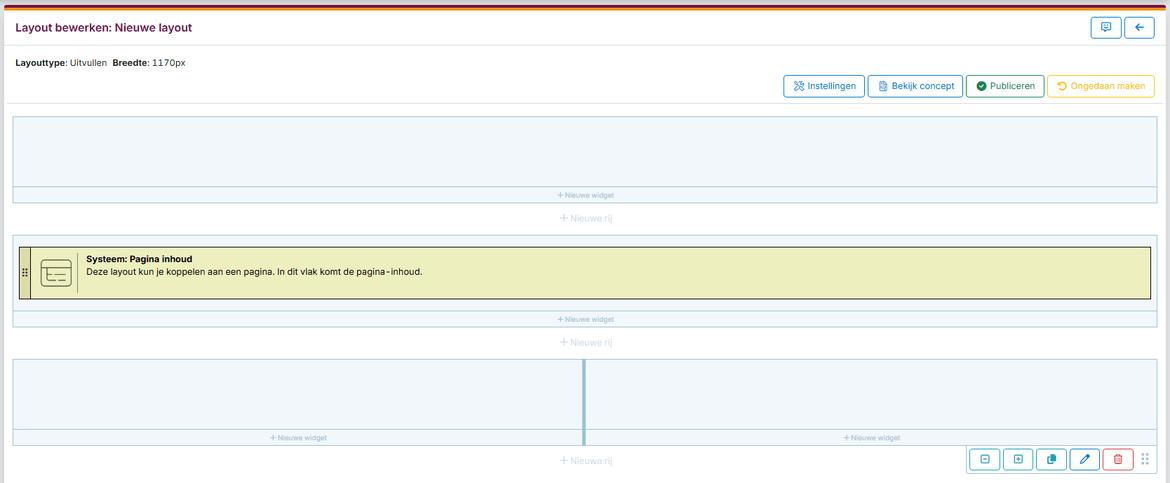1170x483 pixels.
Task: Click the Pagina inhoud widget layout icon
Action: pyautogui.click(x=56, y=273)
